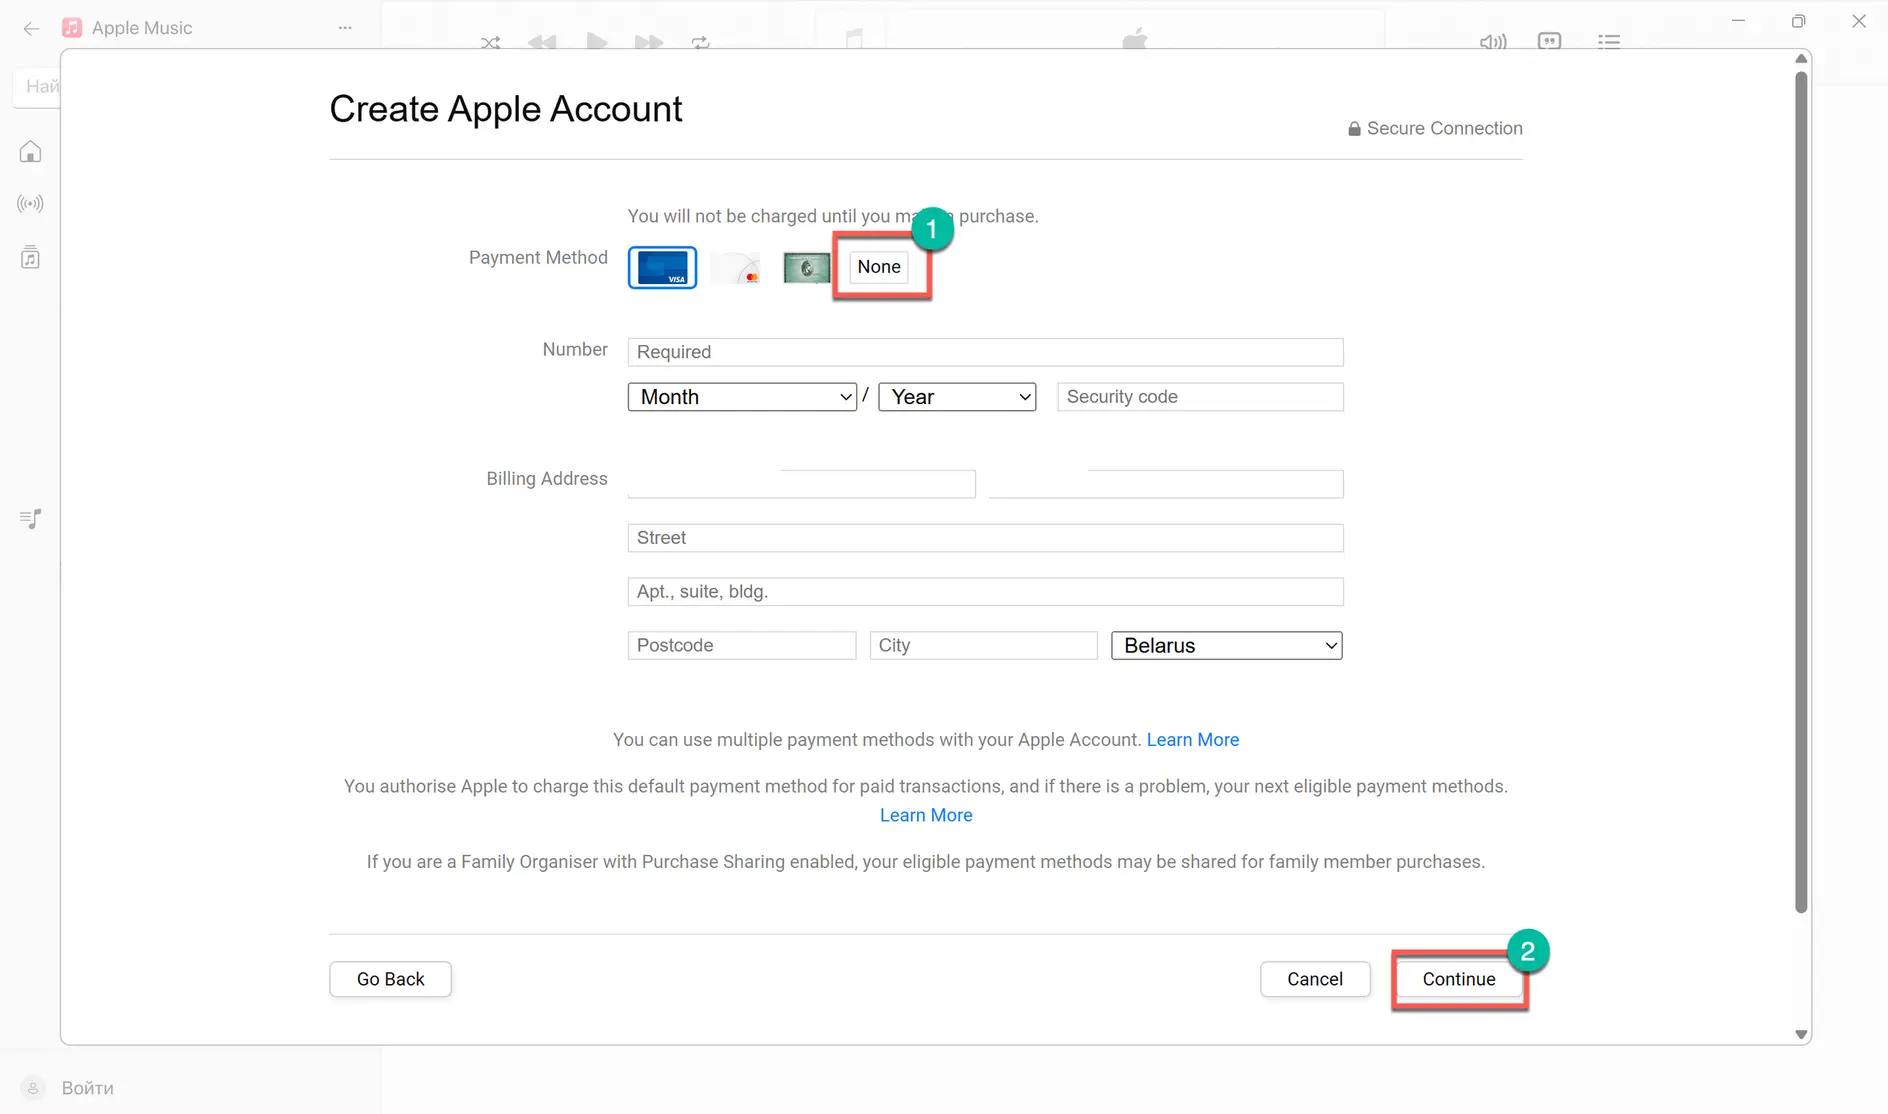Screen dimensions: 1888x1114
Task: Select the Visa card payment method
Action: (662, 267)
